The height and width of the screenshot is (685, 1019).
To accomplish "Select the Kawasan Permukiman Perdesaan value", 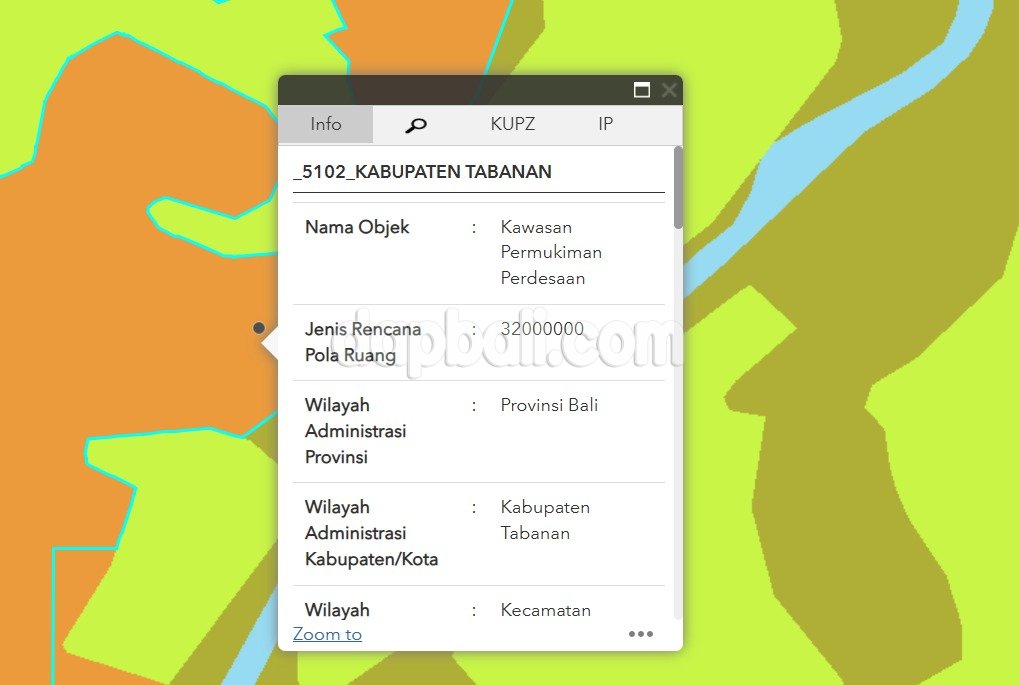I will point(551,253).
